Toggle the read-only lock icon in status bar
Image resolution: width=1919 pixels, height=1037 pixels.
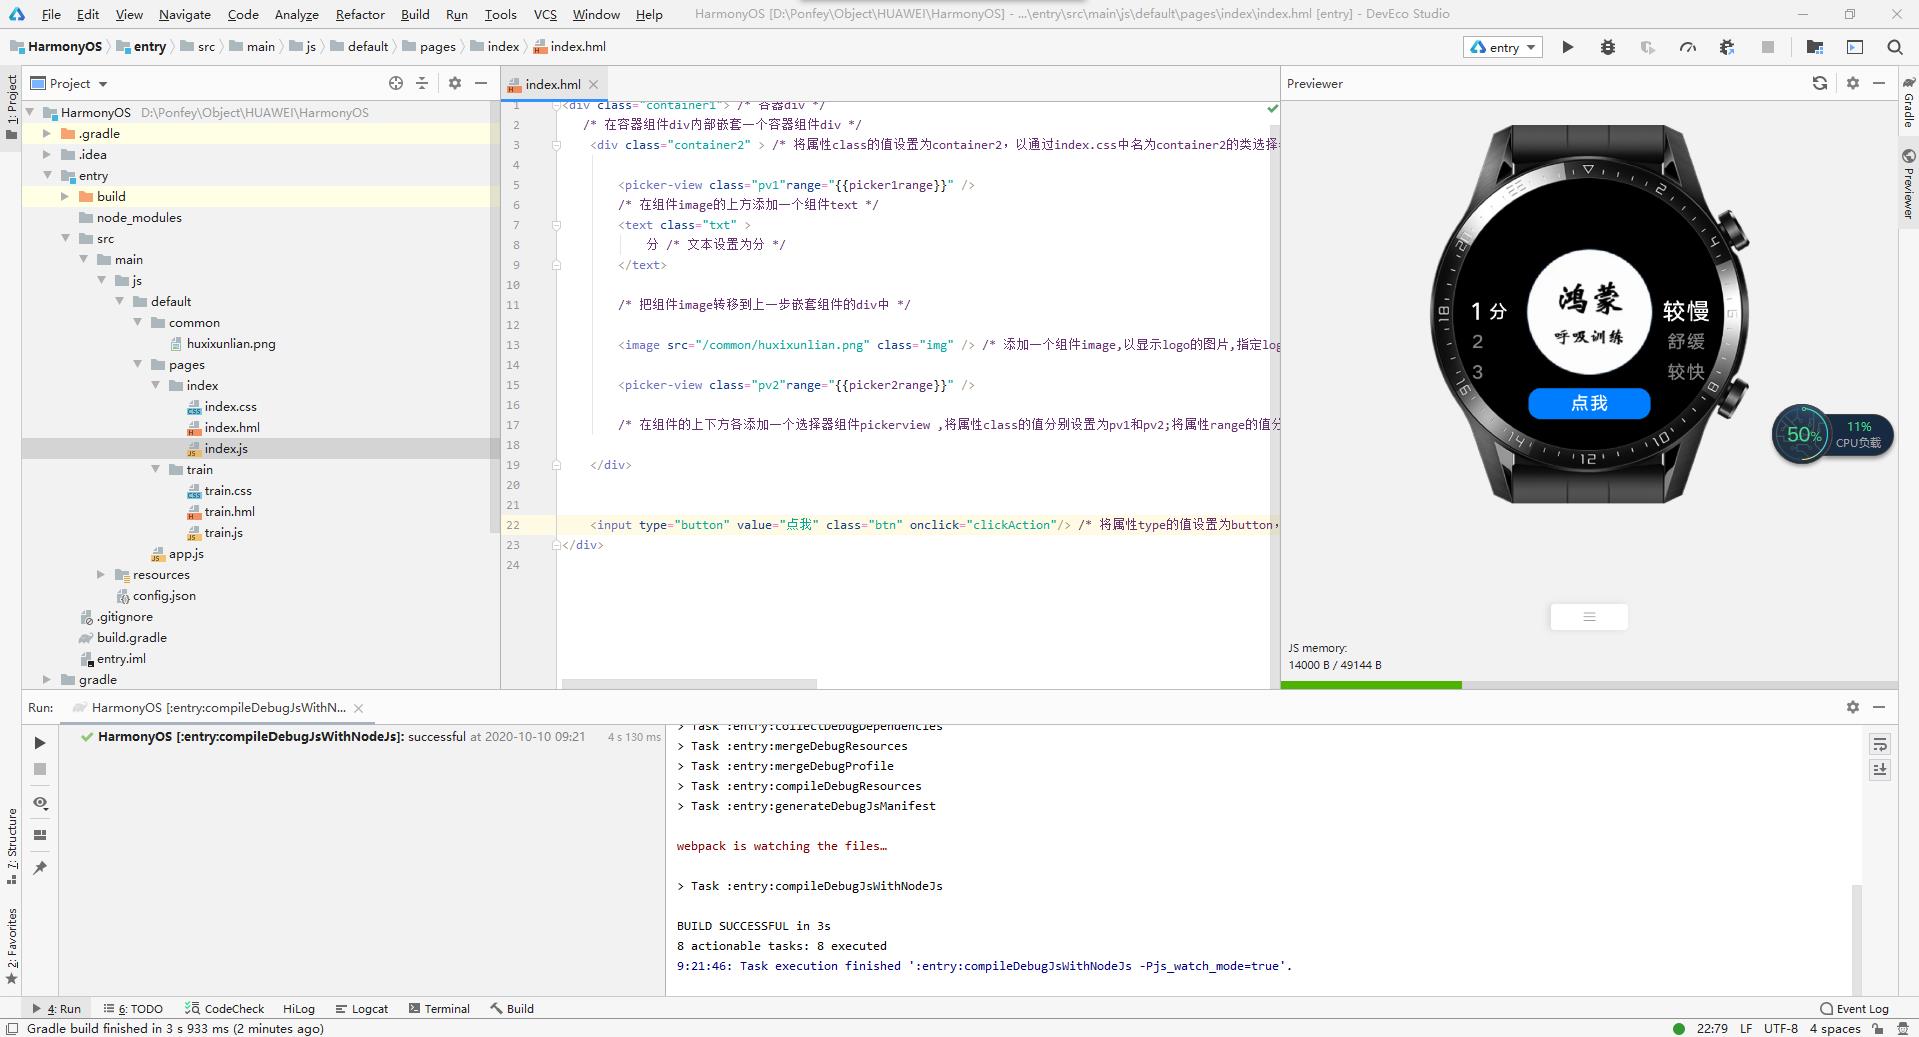(x=1878, y=1028)
